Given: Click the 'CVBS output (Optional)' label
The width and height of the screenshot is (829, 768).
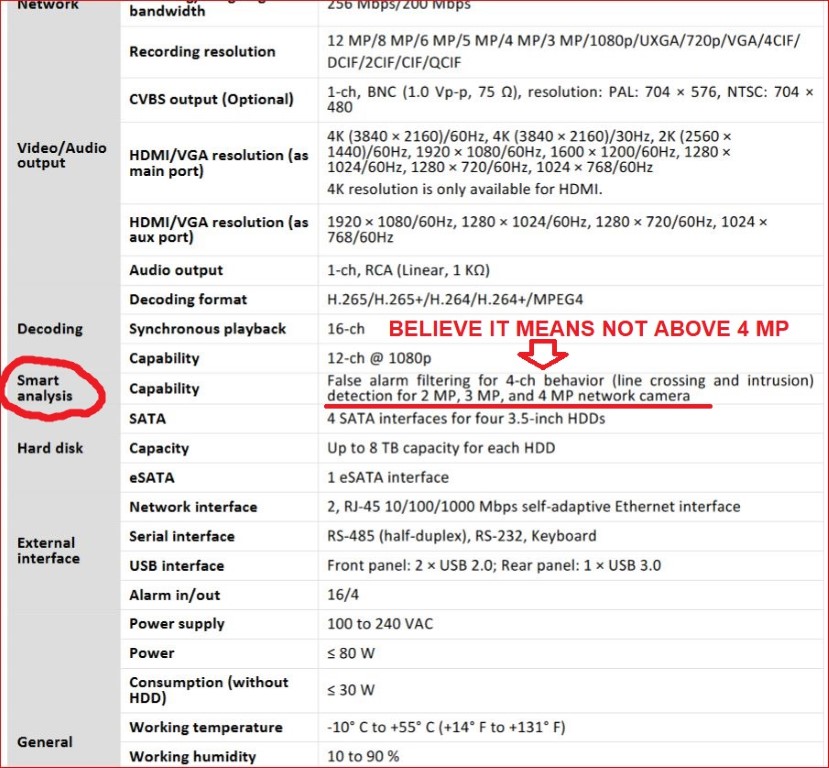Looking at the screenshot, I should [x=211, y=99].
